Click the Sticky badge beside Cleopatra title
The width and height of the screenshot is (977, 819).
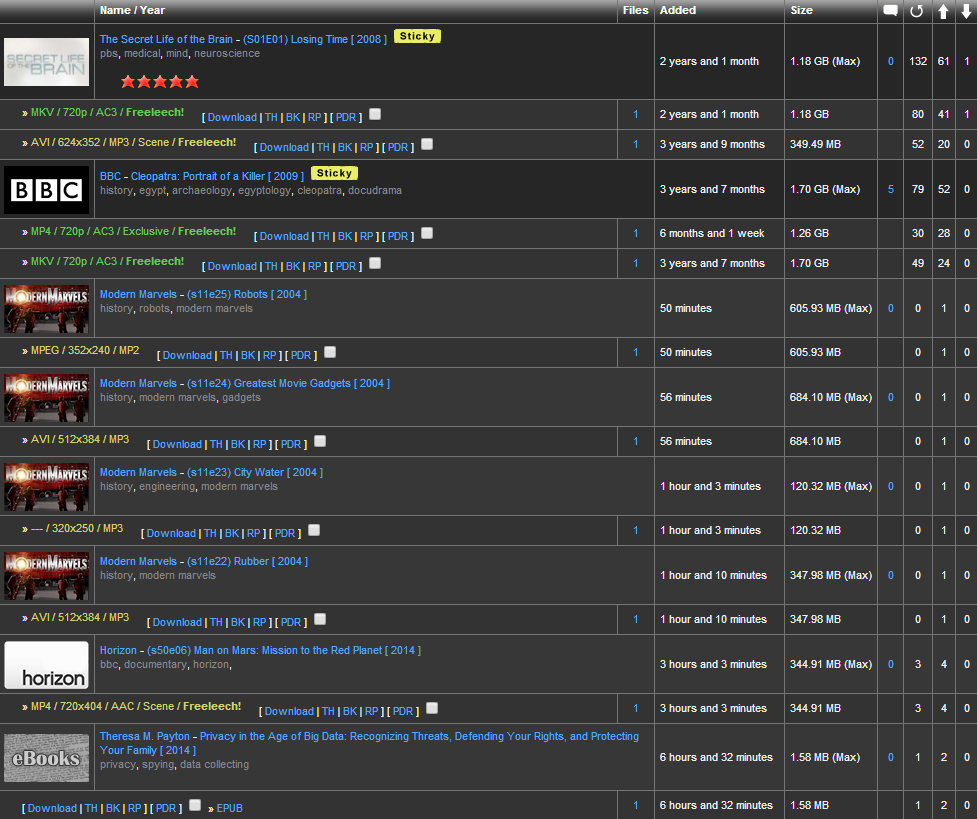point(335,173)
